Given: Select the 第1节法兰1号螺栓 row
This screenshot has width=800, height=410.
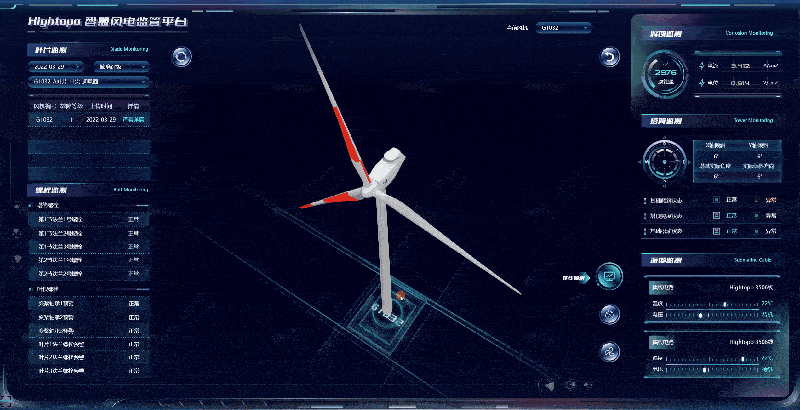Looking at the screenshot, I should coord(89,220).
